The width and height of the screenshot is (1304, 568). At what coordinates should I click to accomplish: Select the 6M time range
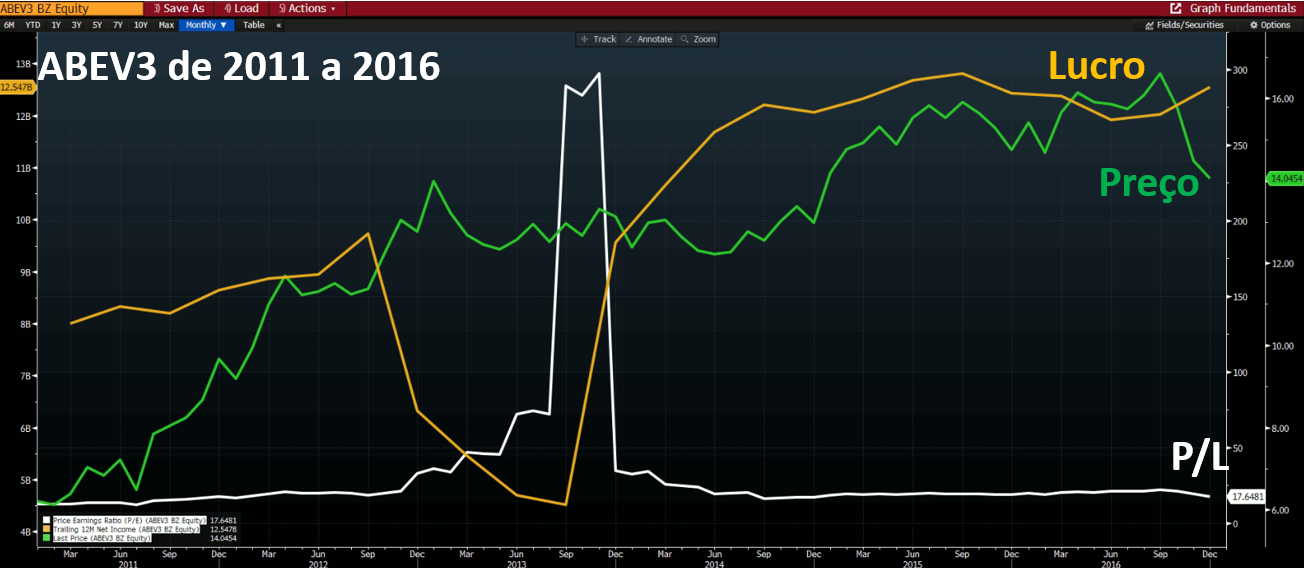point(9,24)
